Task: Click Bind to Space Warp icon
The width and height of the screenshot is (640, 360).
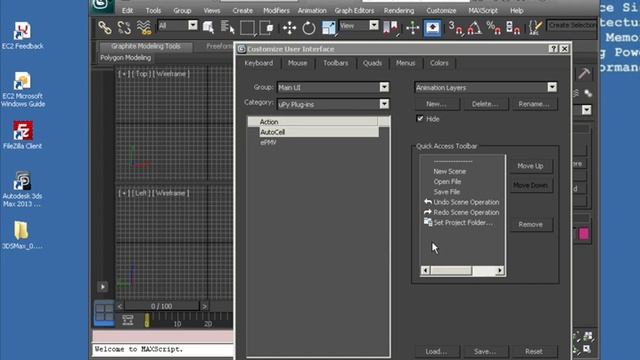Action: tap(144, 28)
